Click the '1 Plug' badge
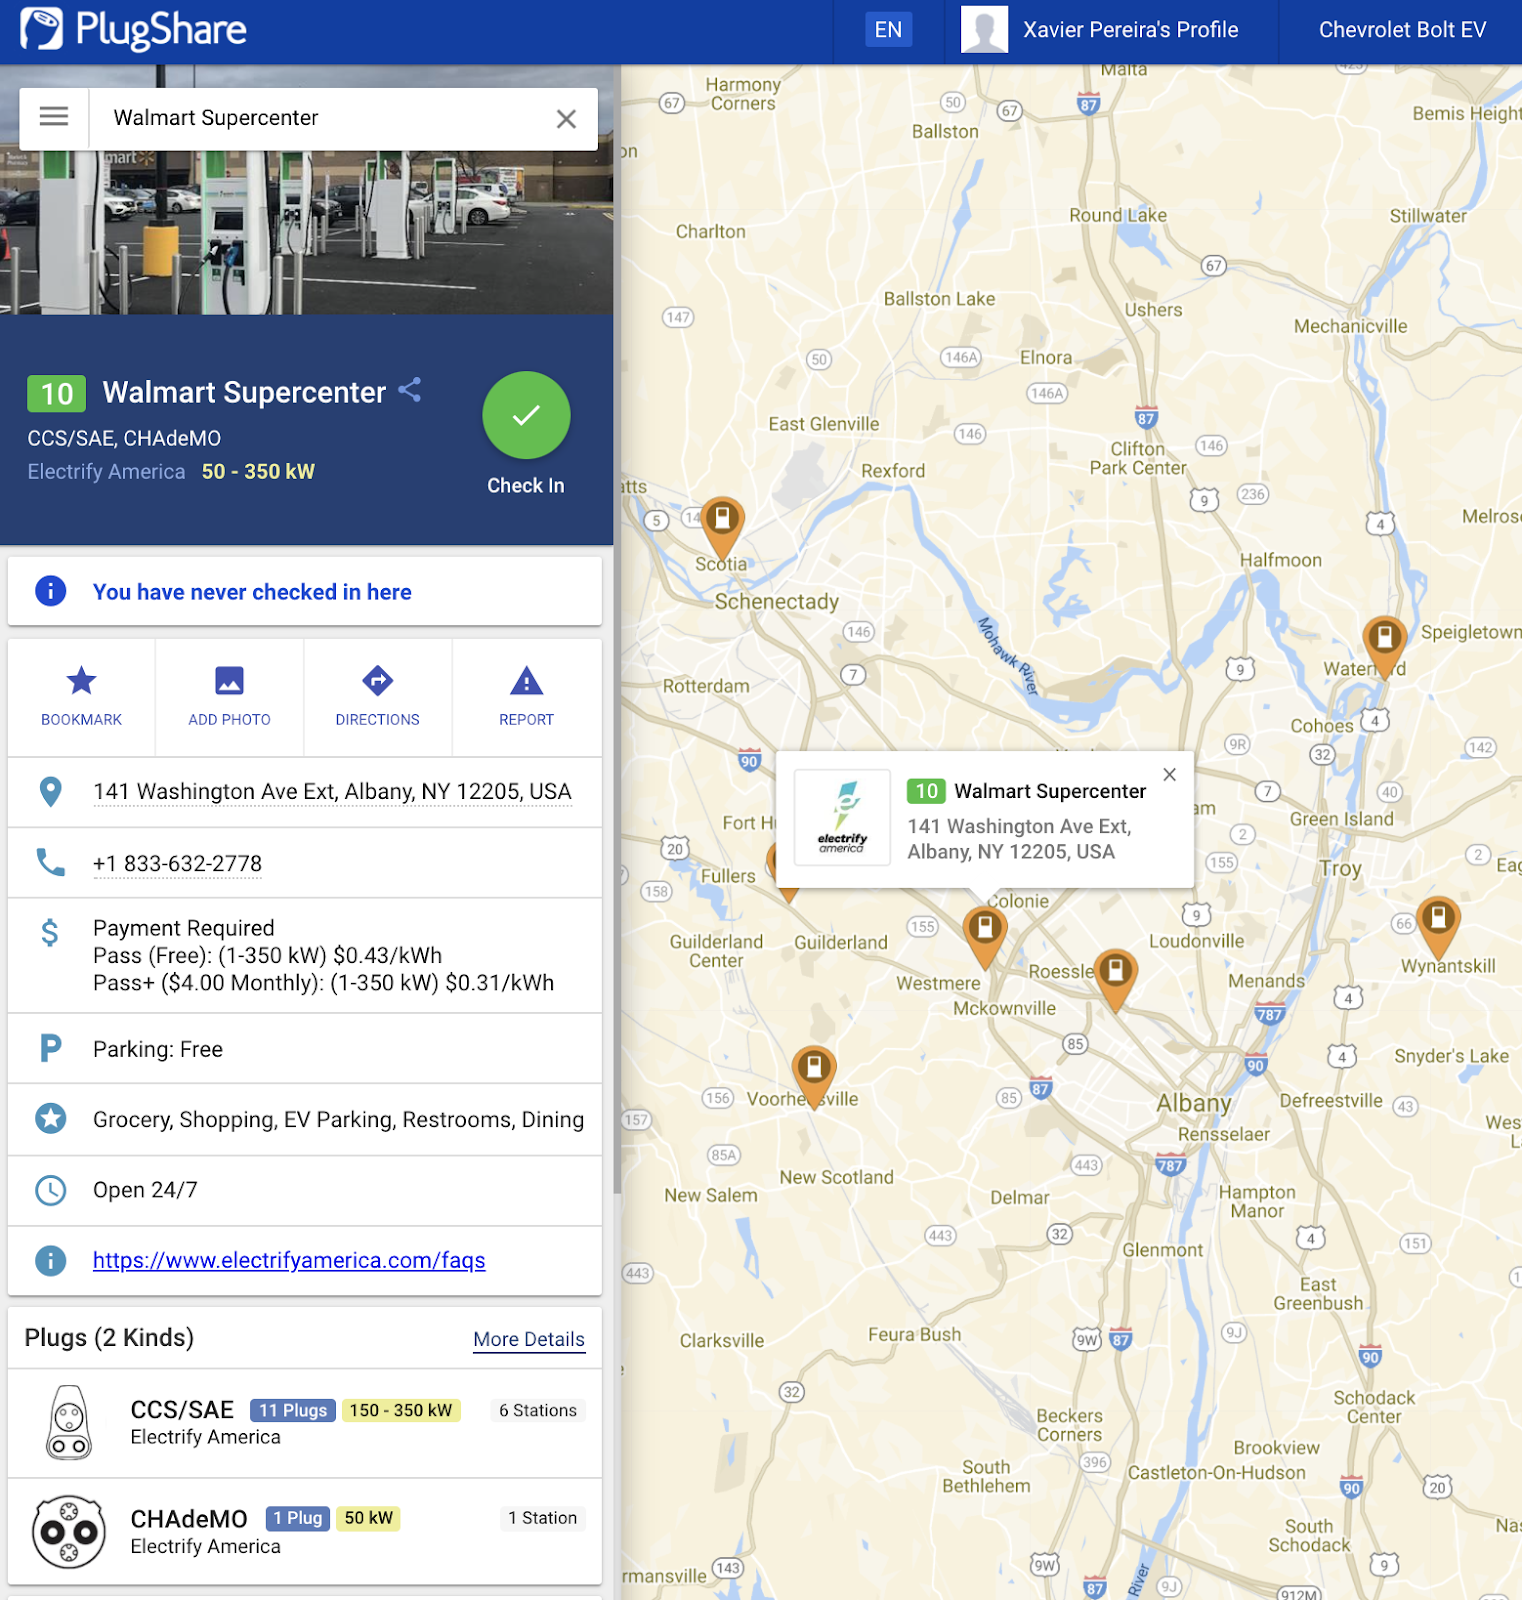Screen dimensions: 1522x1600 (x=298, y=1518)
